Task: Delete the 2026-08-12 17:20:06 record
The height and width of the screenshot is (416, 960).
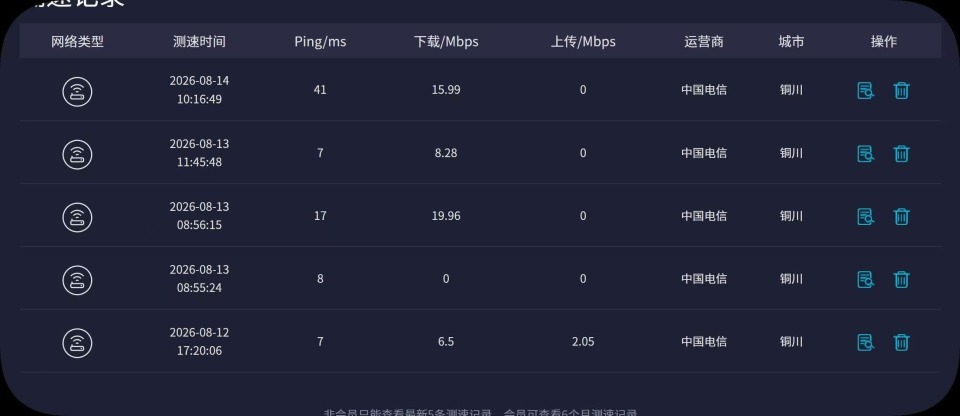Action: (x=901, y=342)
